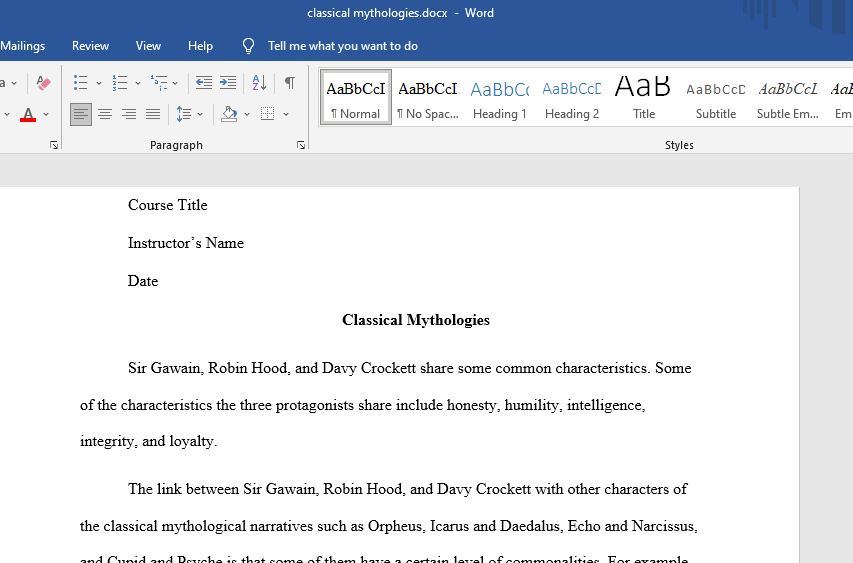Open shading color dropdown arrow
Viewport: 853px width, 563px height.
247,114
